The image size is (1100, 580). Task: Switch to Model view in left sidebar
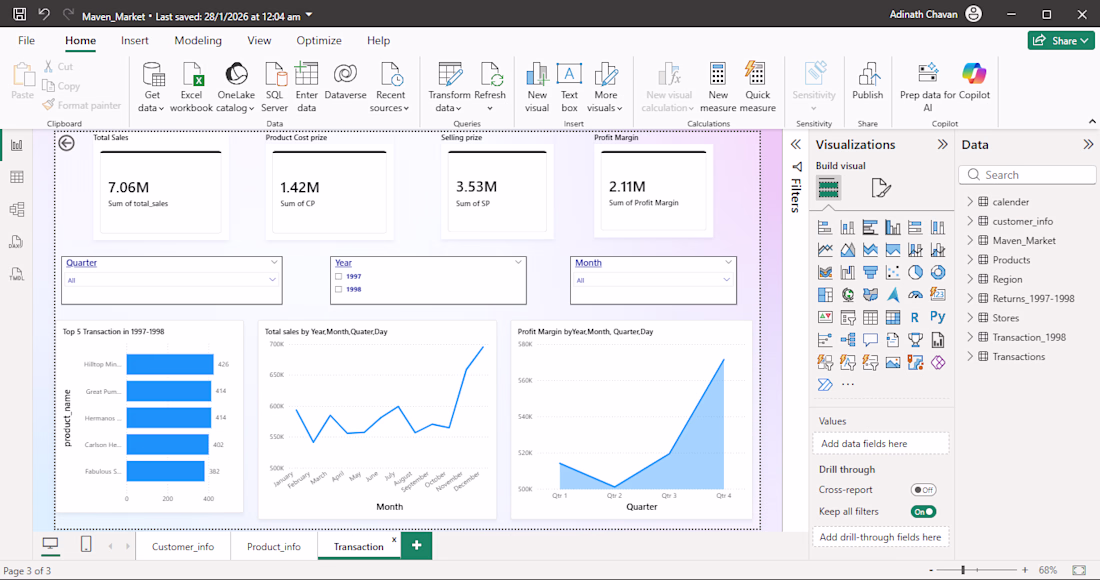pyautogui.click(x=17, y=210)
